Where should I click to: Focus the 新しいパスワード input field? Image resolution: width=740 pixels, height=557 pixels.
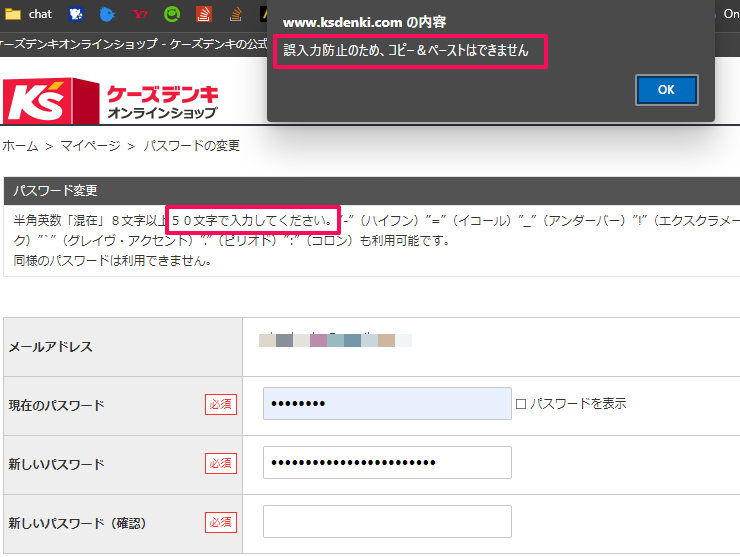point(387,463)
